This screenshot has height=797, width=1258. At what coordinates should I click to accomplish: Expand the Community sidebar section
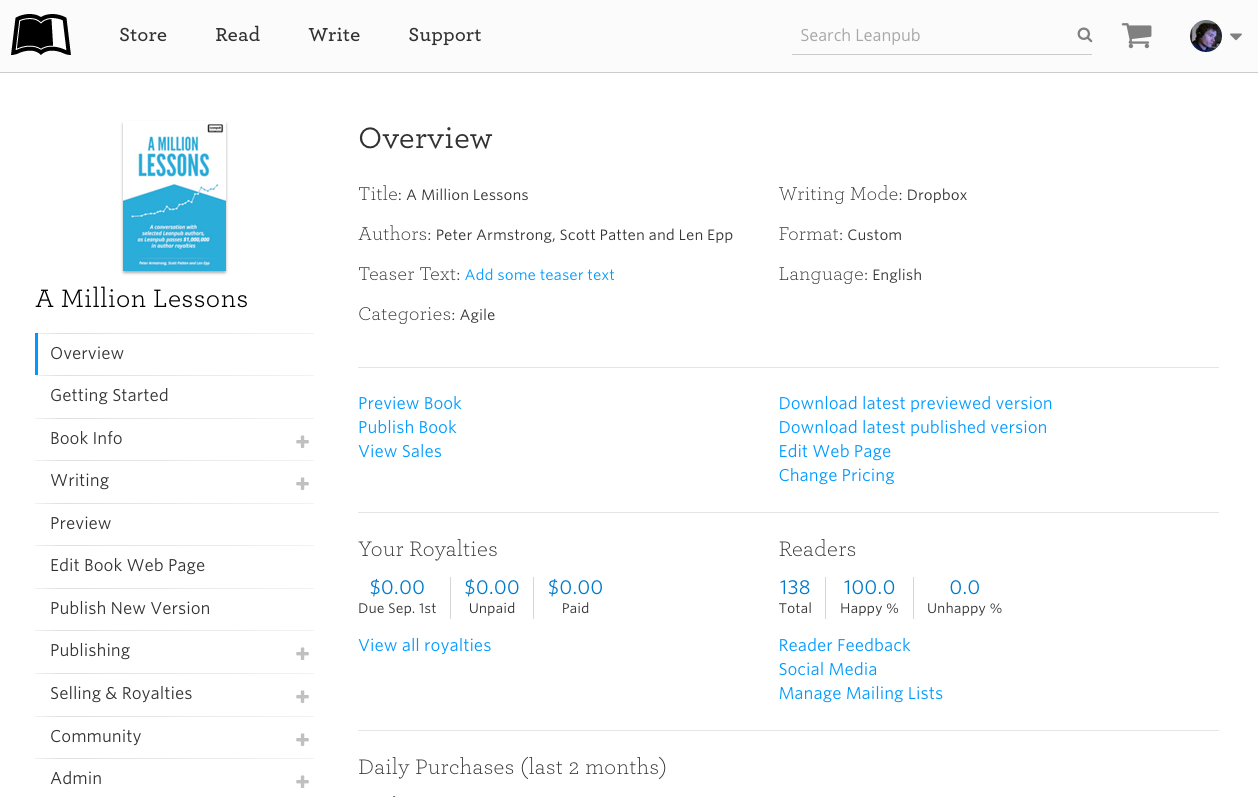(302, 739)
